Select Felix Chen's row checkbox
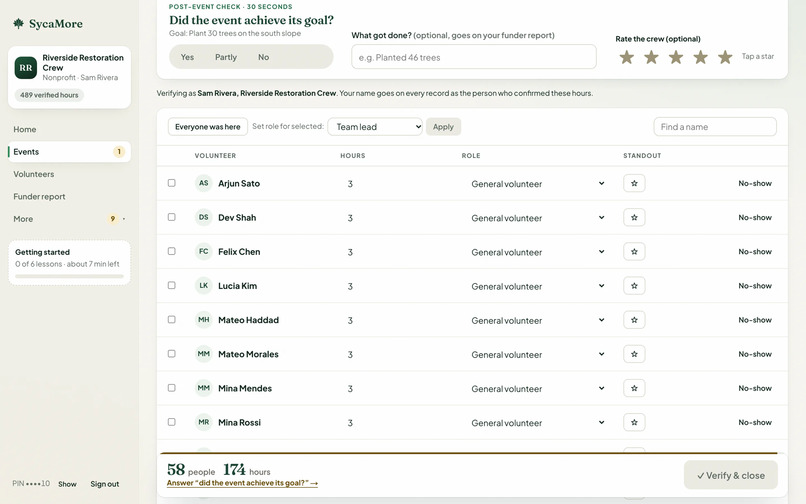 click(172, 251)
